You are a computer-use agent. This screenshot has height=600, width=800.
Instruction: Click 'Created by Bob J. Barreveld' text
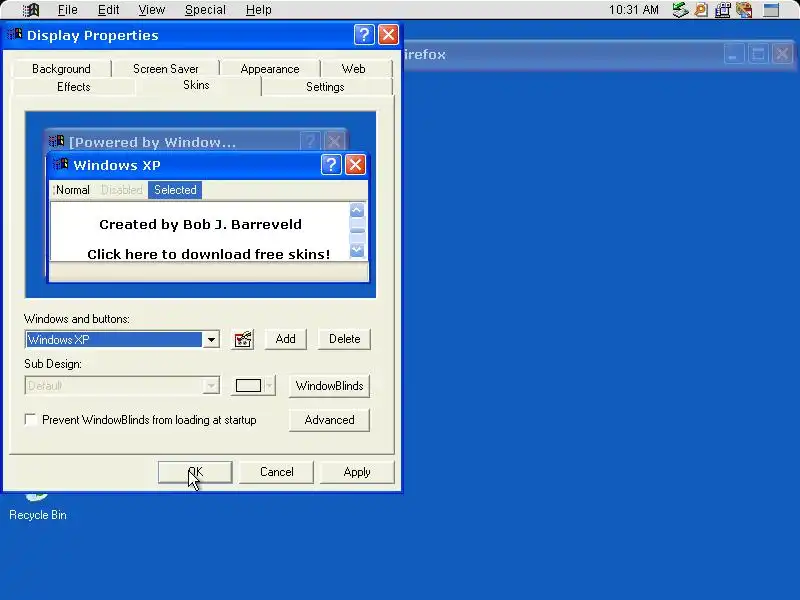[201, 224]
